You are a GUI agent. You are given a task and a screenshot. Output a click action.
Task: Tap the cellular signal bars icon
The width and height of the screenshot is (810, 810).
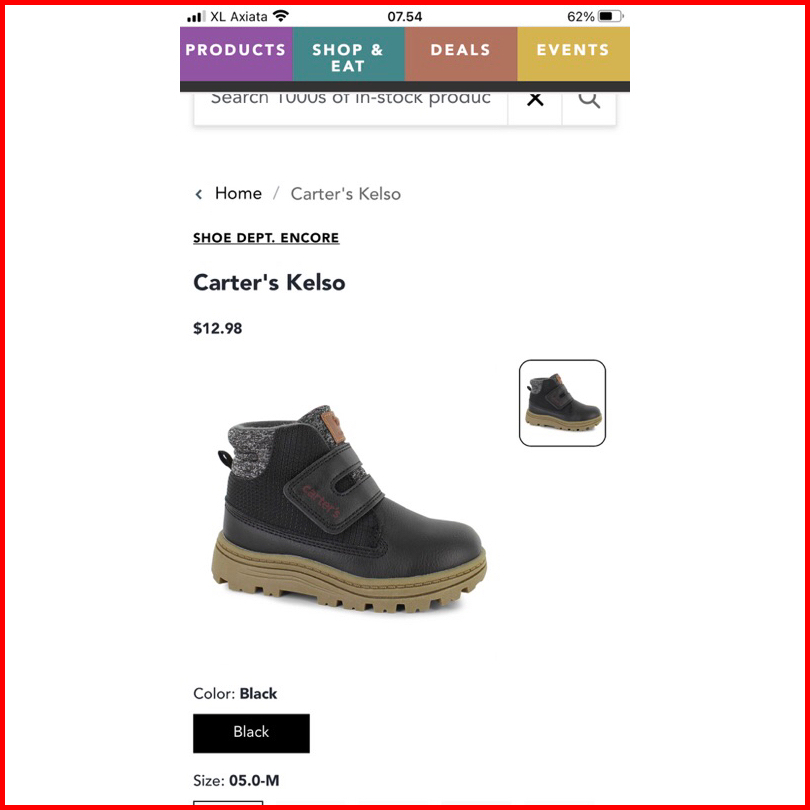click(196, 17)
